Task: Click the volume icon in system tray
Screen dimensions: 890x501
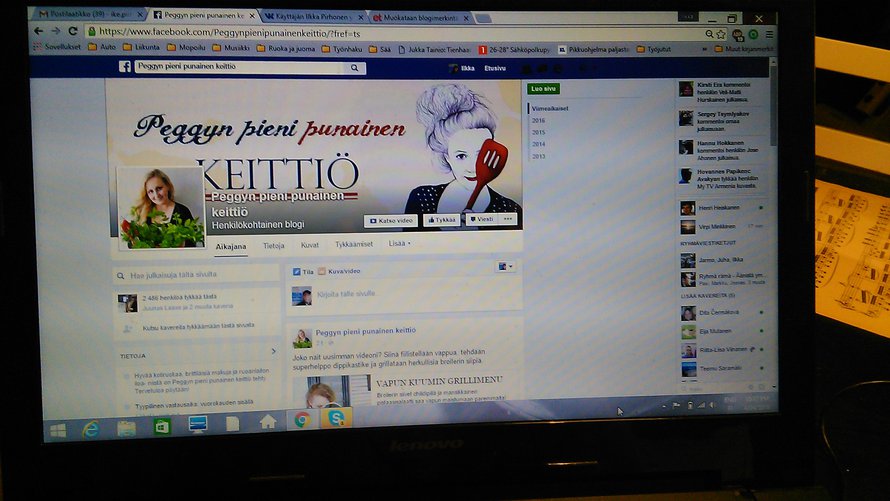Action: (x=712, y=405)
